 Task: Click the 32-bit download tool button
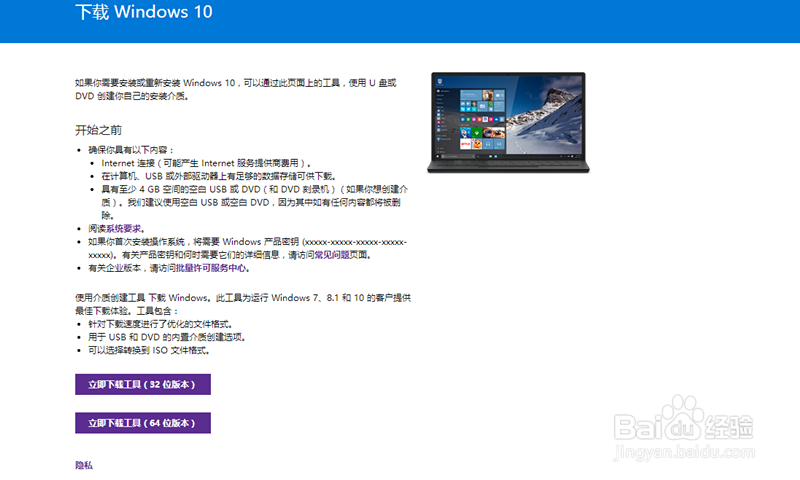click(143, 384)
